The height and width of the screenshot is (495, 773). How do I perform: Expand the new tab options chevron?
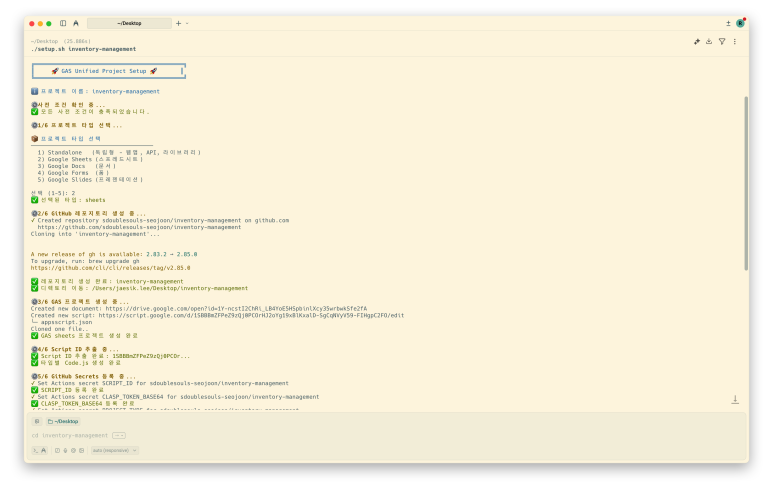[x=187, y=23]
